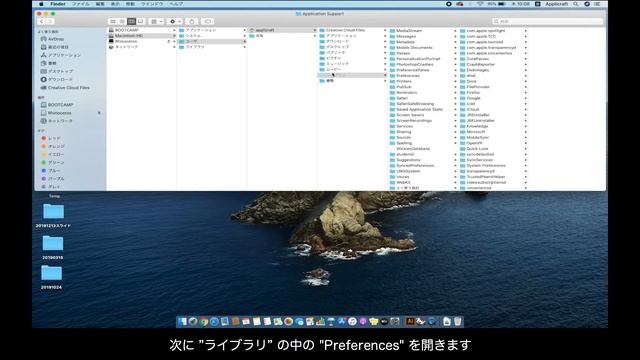
Task: Open the 編集 menu
Action: point(100,4)
